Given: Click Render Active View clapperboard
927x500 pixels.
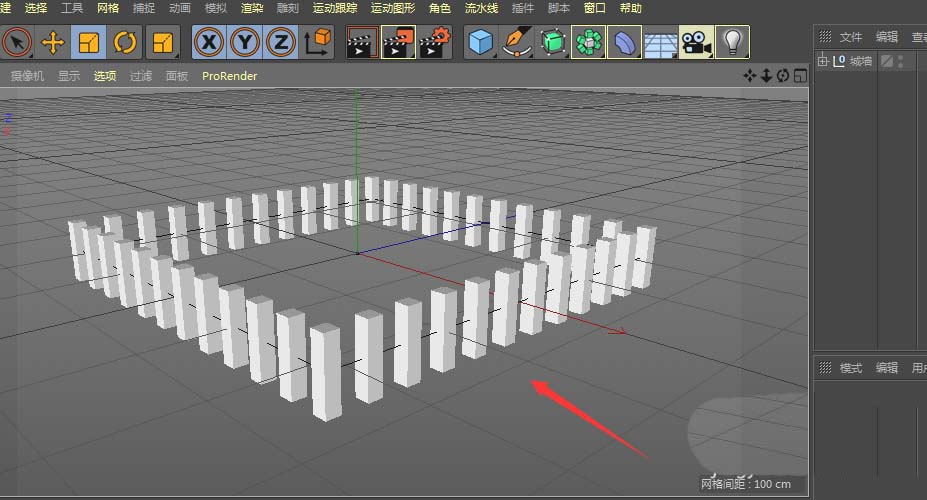Looking at the screenshot, I should [x=362, y=43].
